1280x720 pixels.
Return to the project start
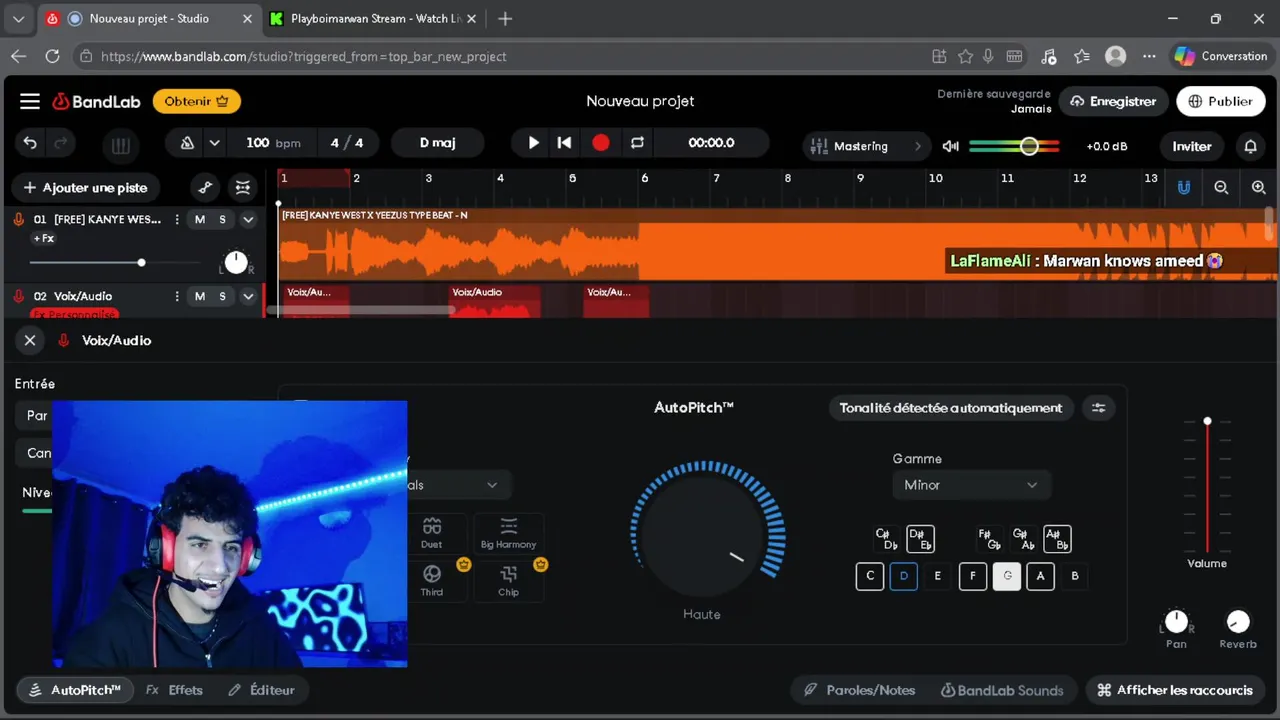tap(564, 143)
